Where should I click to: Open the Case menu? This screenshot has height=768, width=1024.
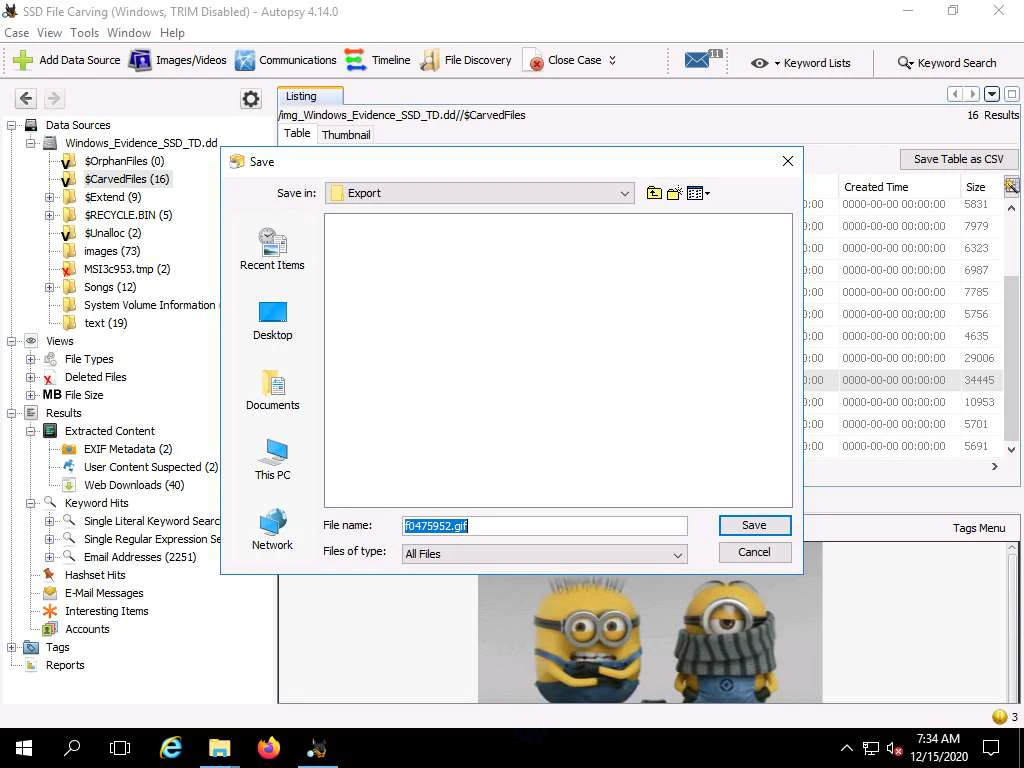[16, 33]
